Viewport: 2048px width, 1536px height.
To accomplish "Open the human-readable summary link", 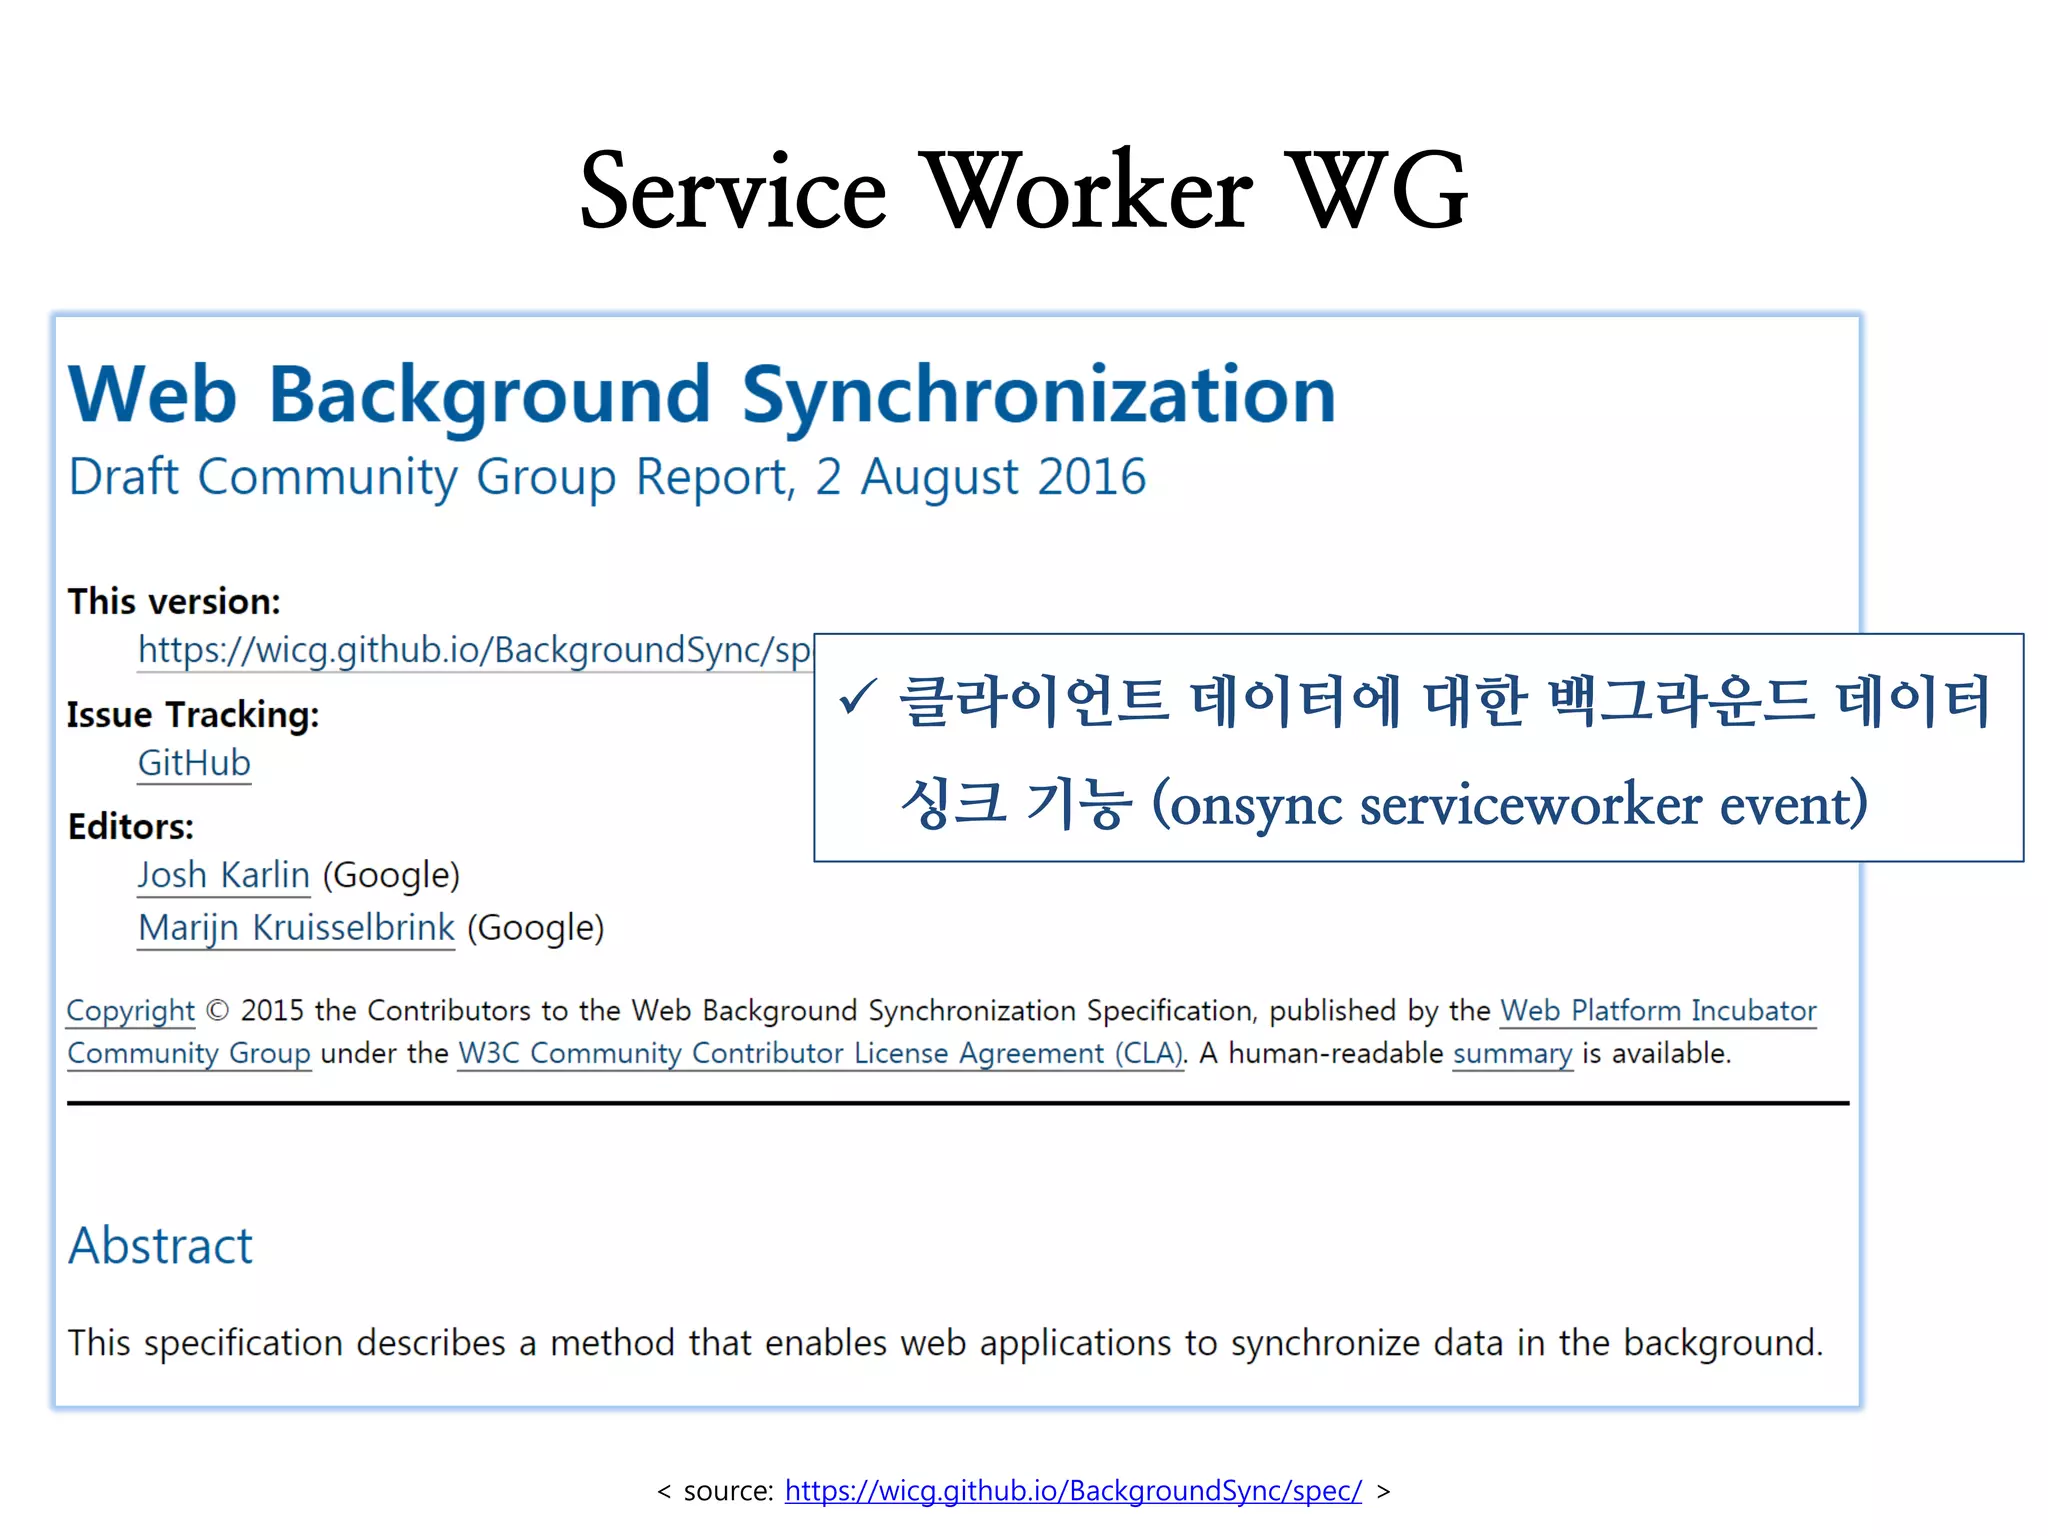I will click(x=1512, y=1054).
